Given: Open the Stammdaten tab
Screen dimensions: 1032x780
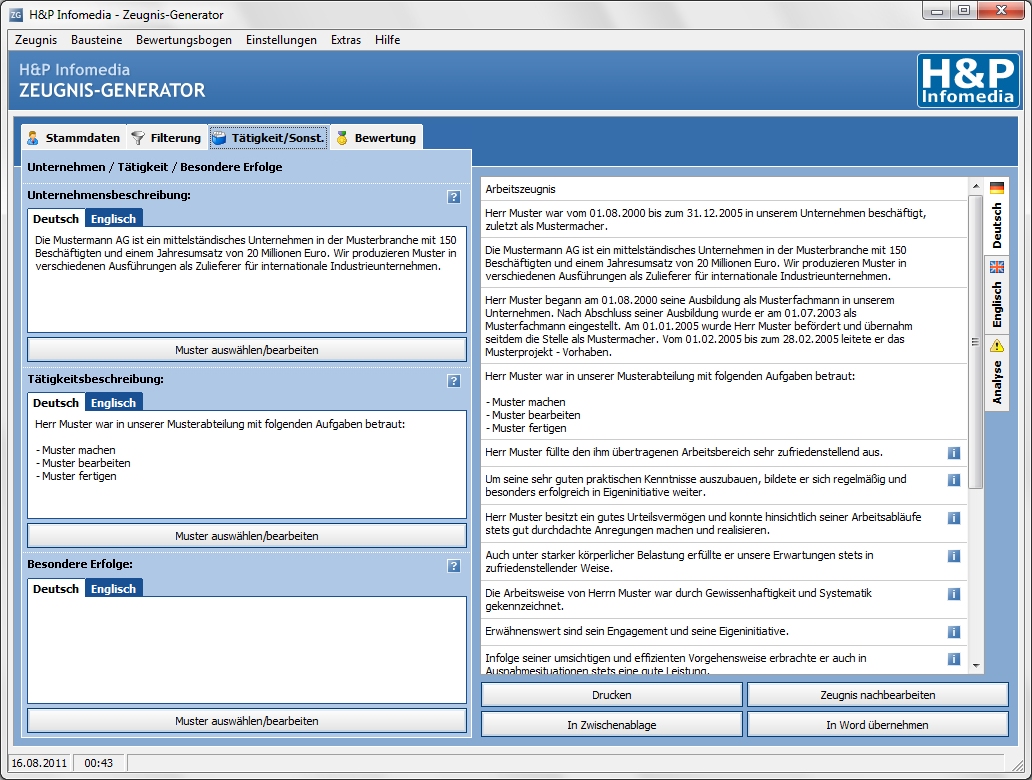Looking at the screenshot, I should [x=74, y=138].
